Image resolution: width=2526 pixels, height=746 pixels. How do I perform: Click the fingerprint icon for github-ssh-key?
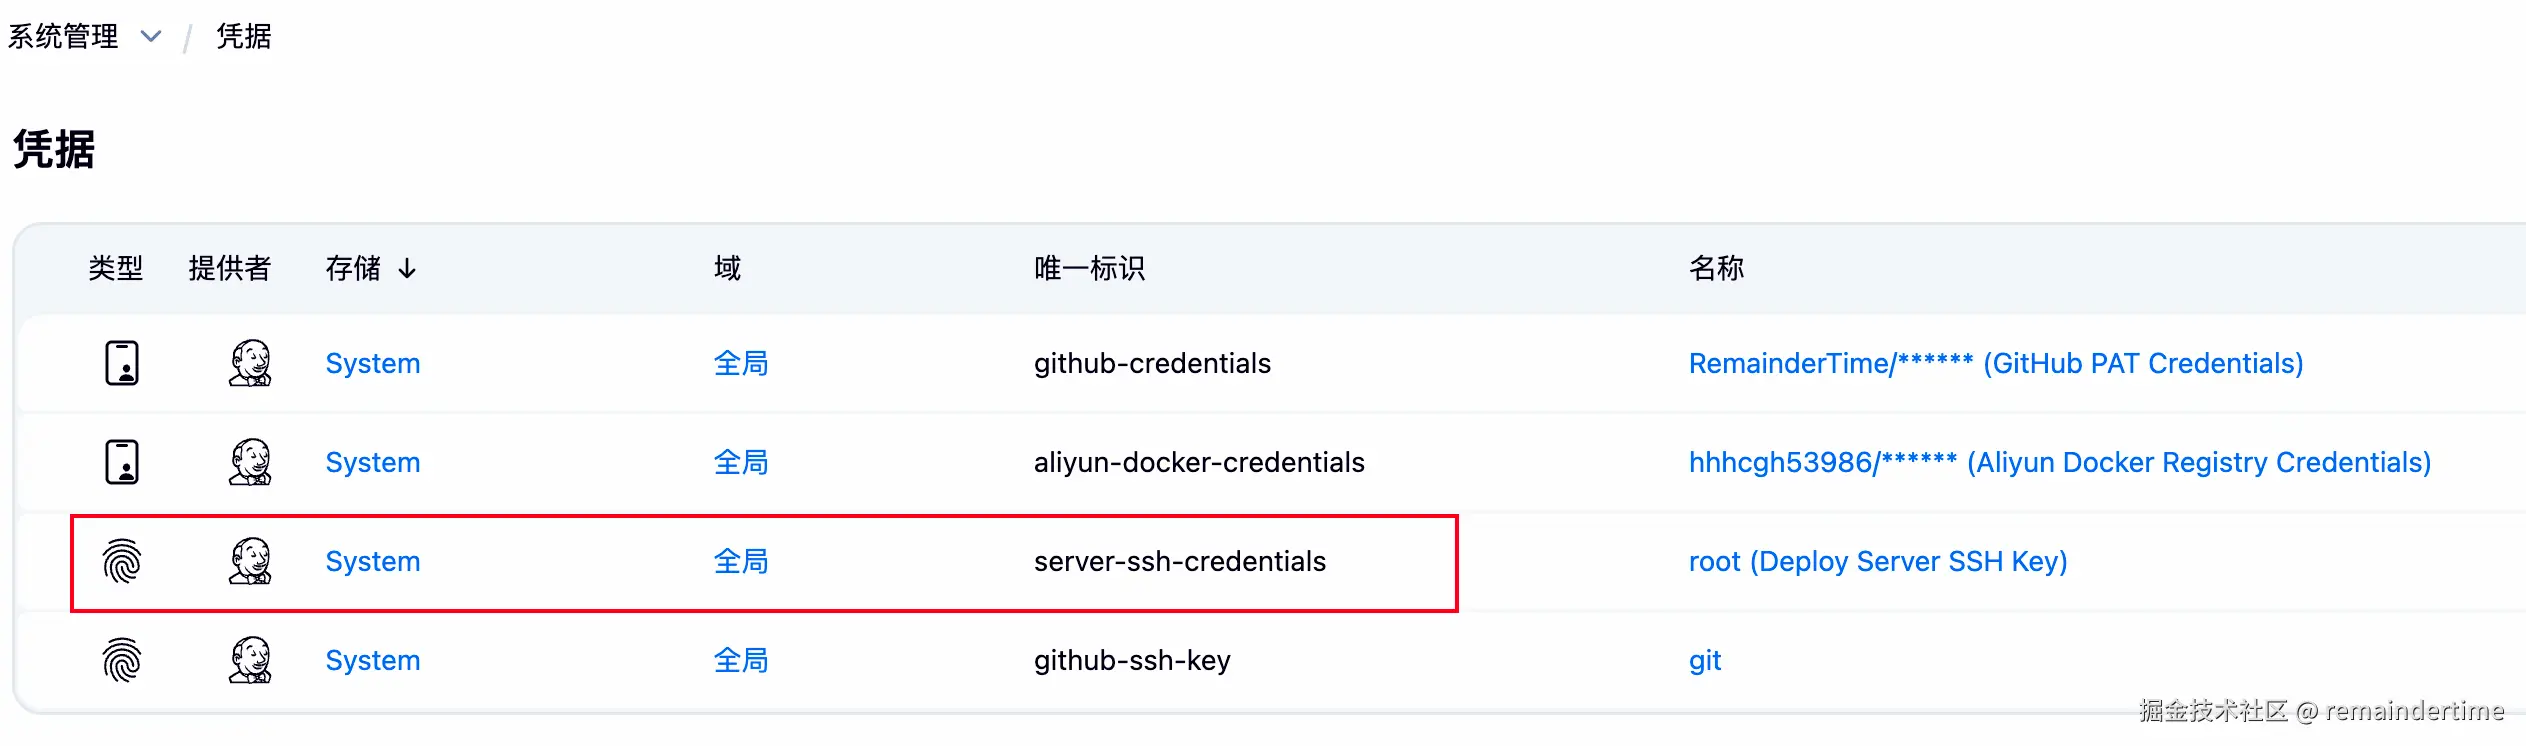(122, 660)
